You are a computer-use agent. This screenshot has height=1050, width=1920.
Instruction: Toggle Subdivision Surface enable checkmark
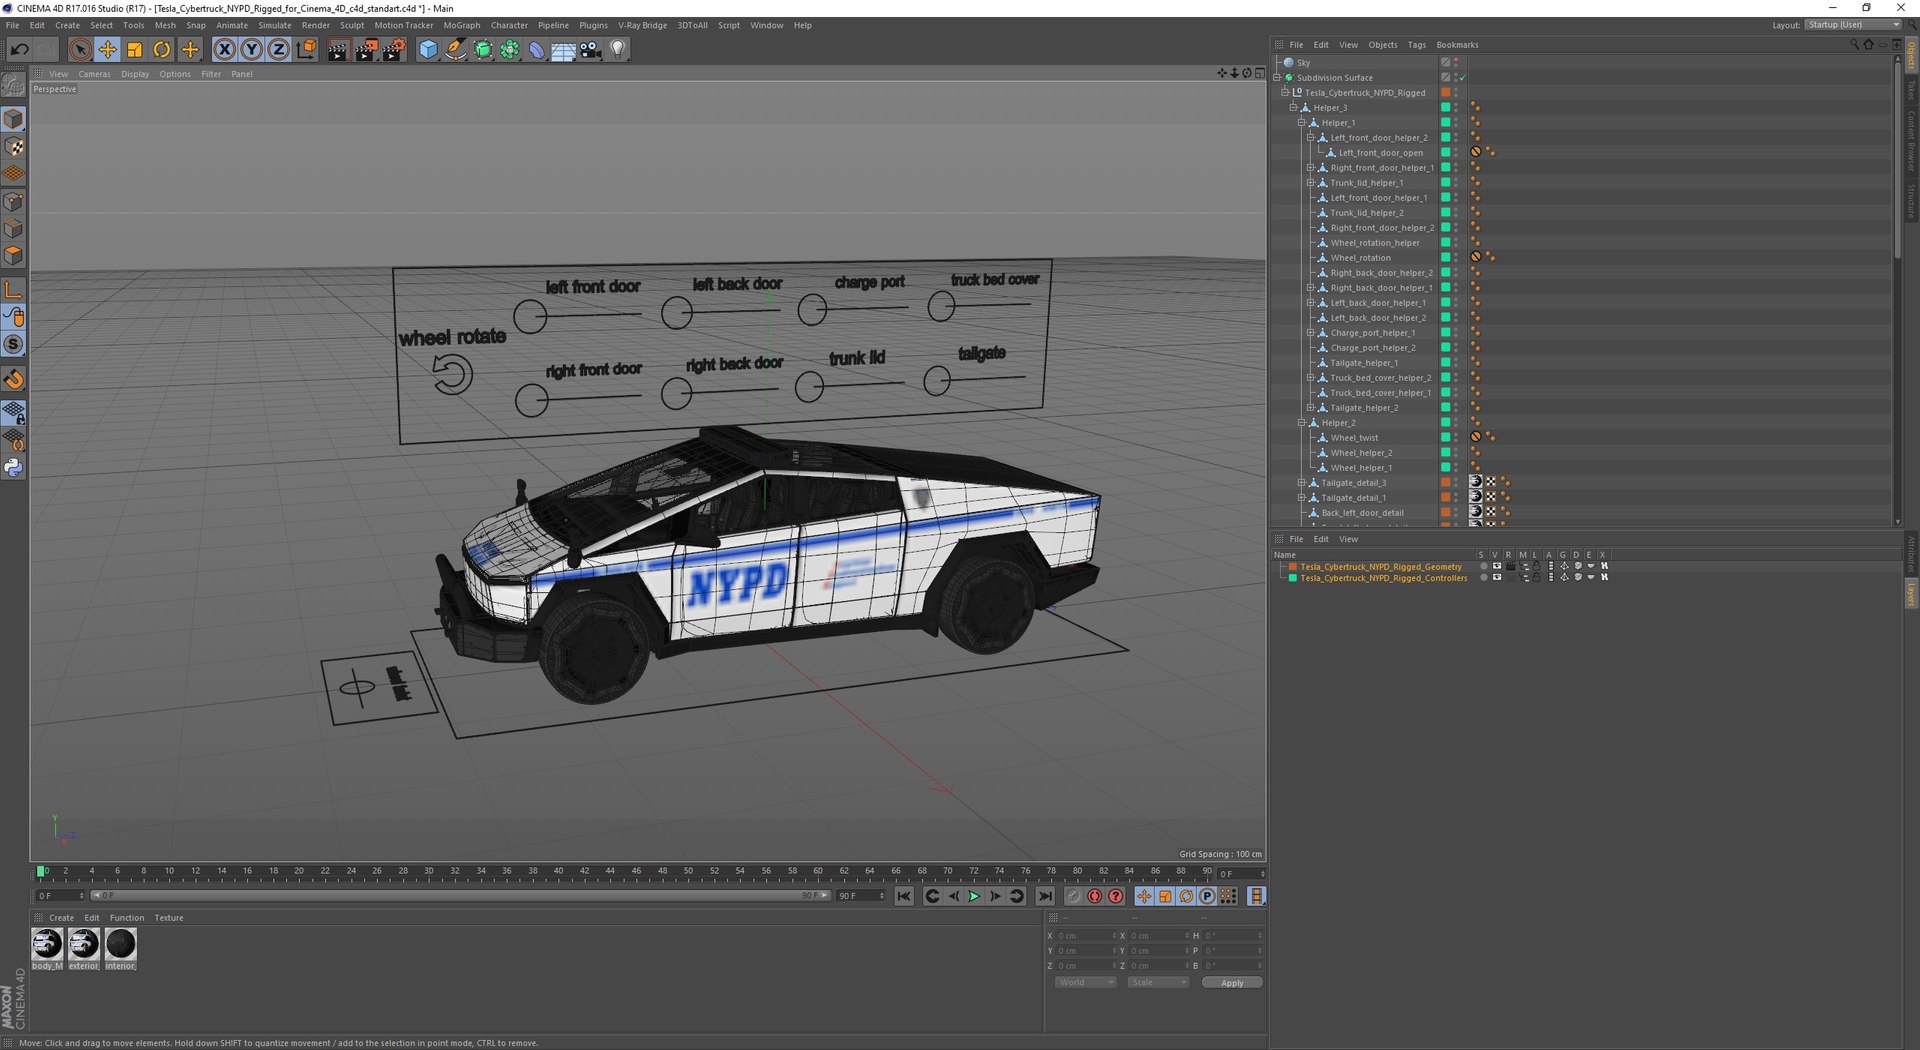[1462, 77]
